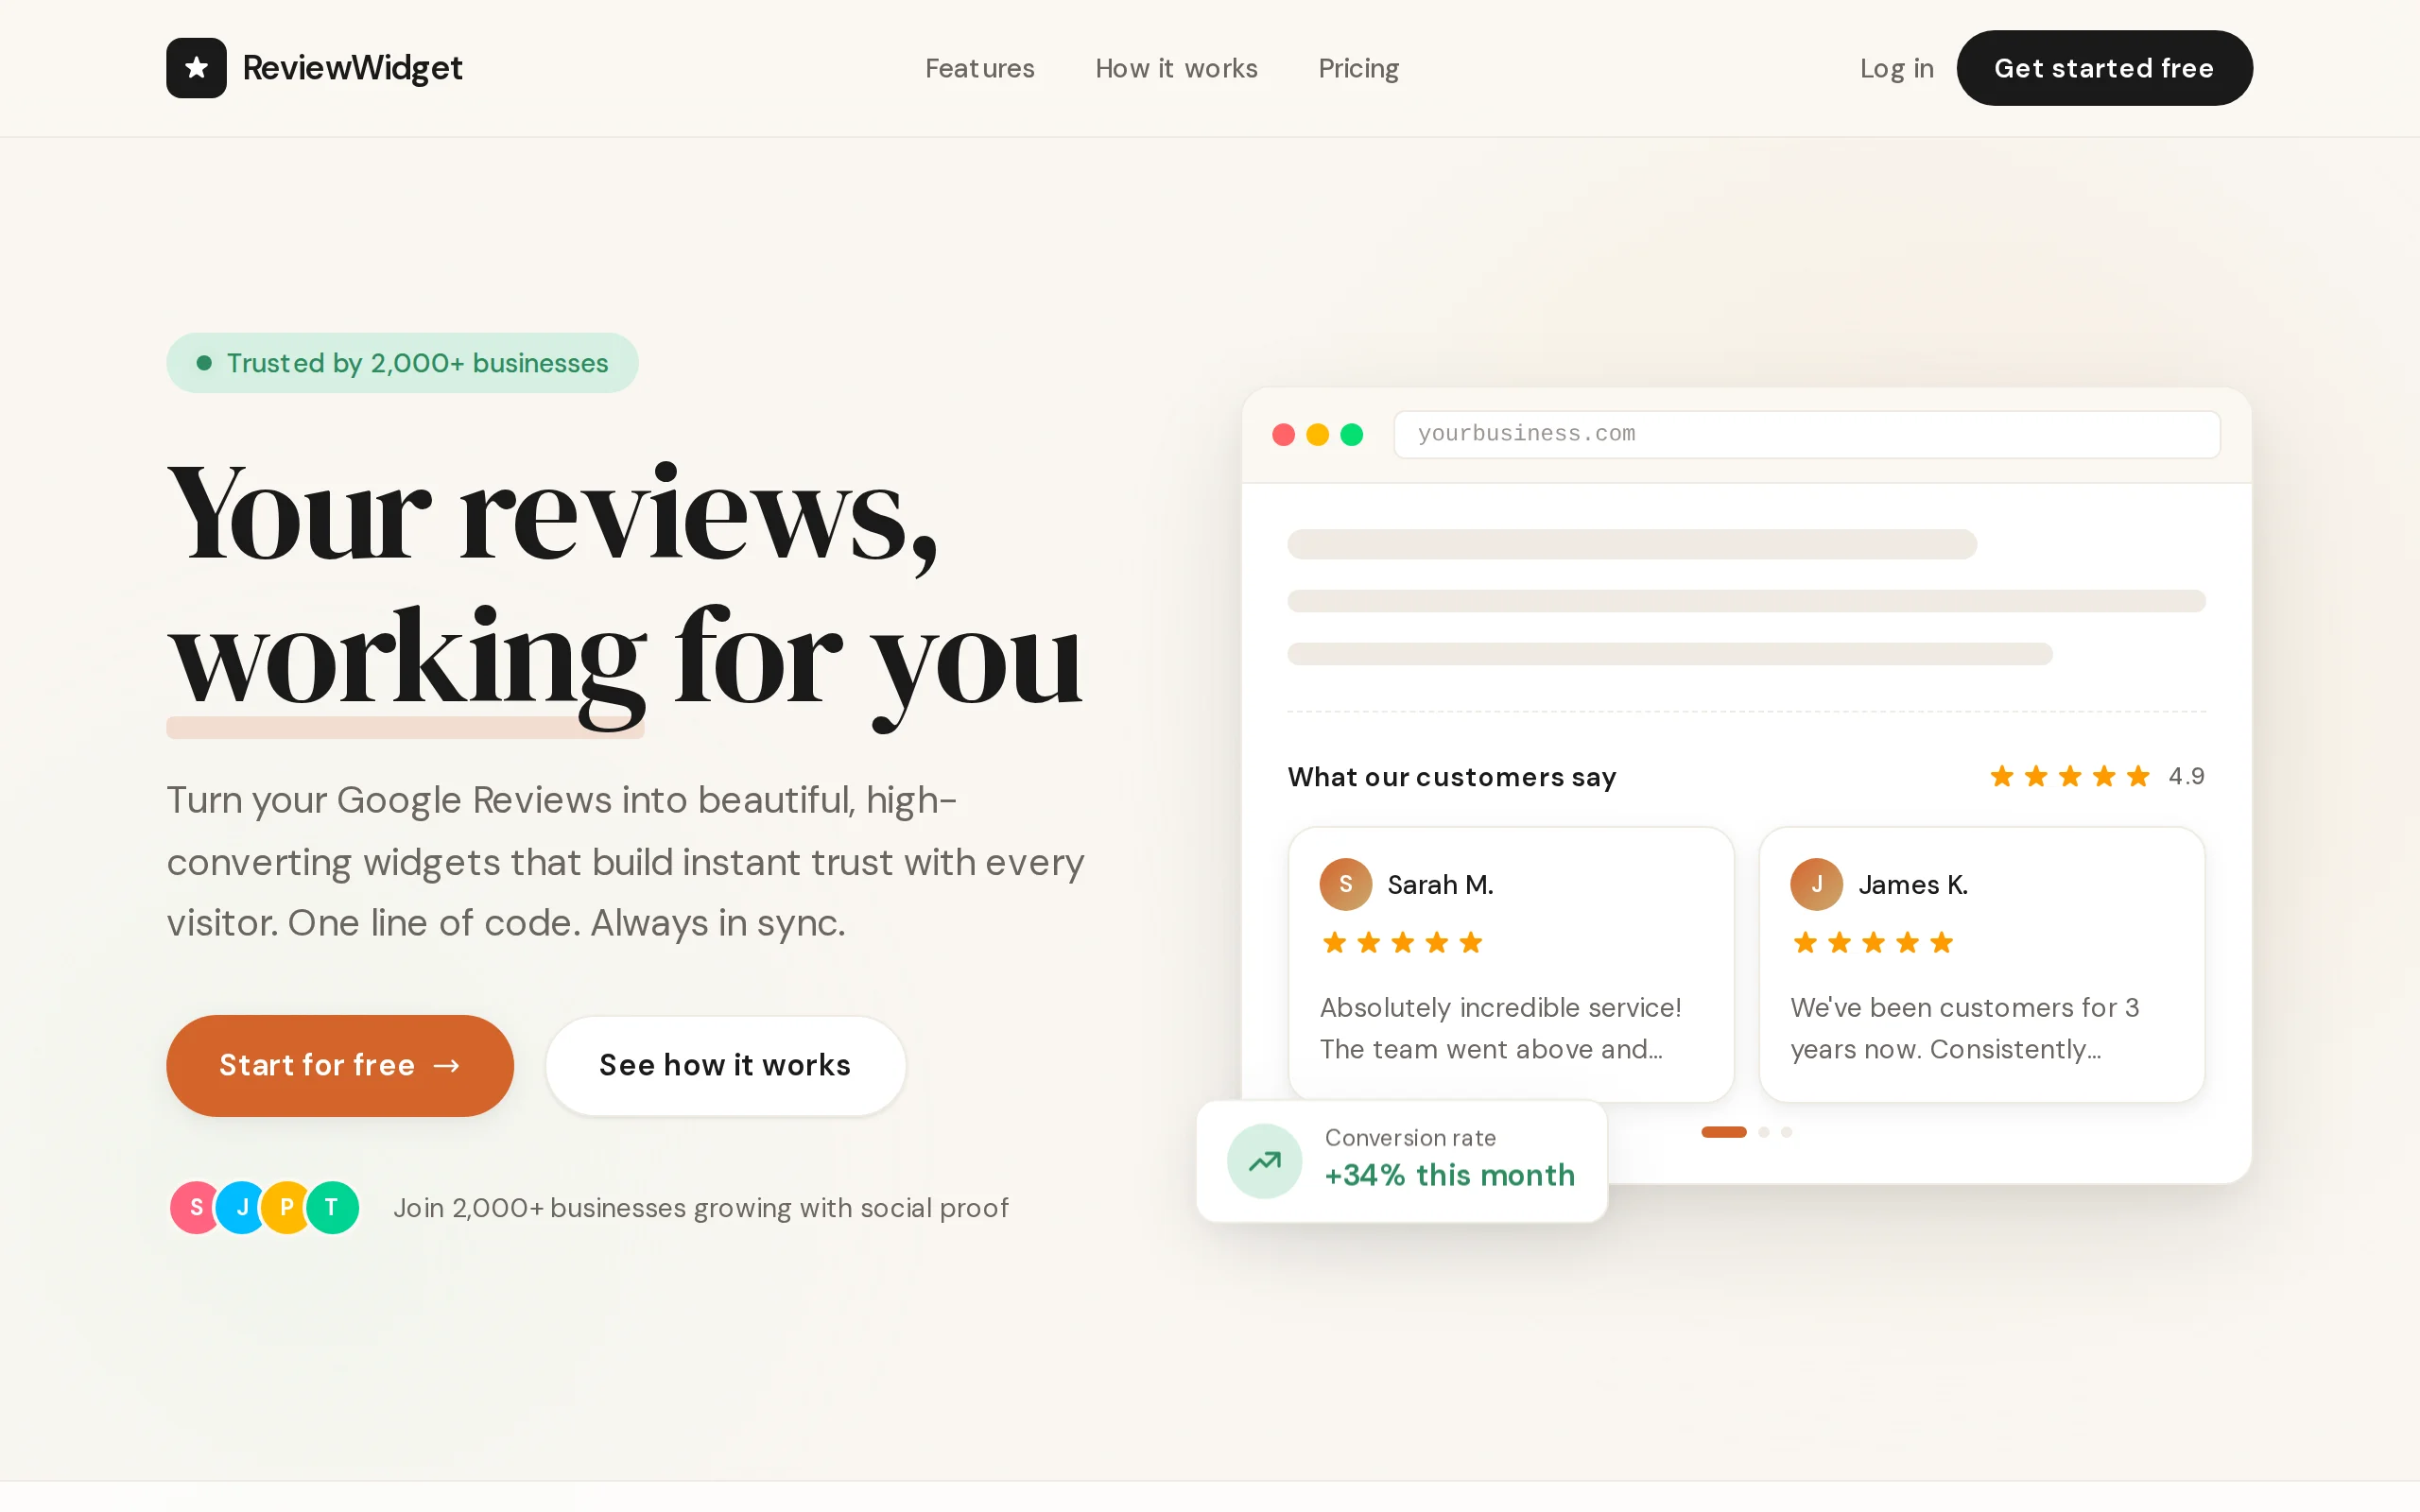Click James K.'s five-star rating
2420x1512 pixels.
pyautogui.click(x=1873, y=942)
